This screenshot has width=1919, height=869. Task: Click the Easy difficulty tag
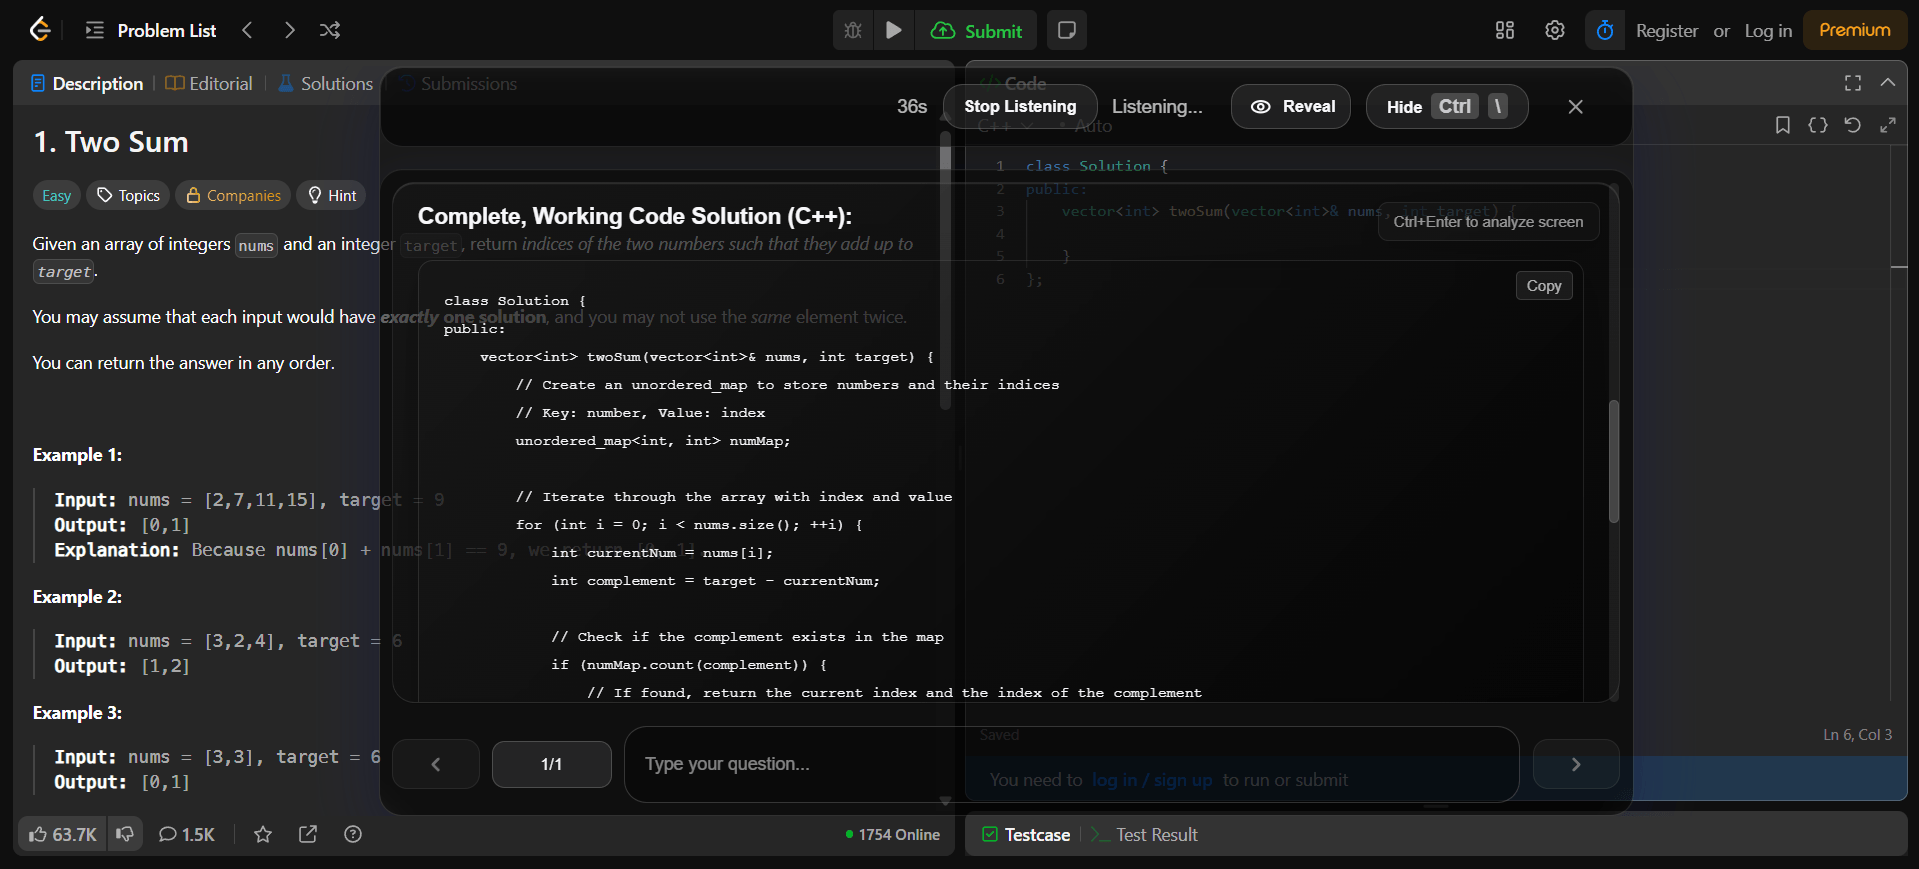(x=57, y=196)
